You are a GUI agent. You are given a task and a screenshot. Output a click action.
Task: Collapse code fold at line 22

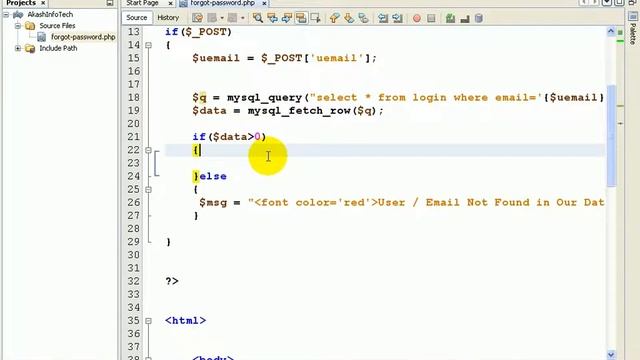pos(149,150)
